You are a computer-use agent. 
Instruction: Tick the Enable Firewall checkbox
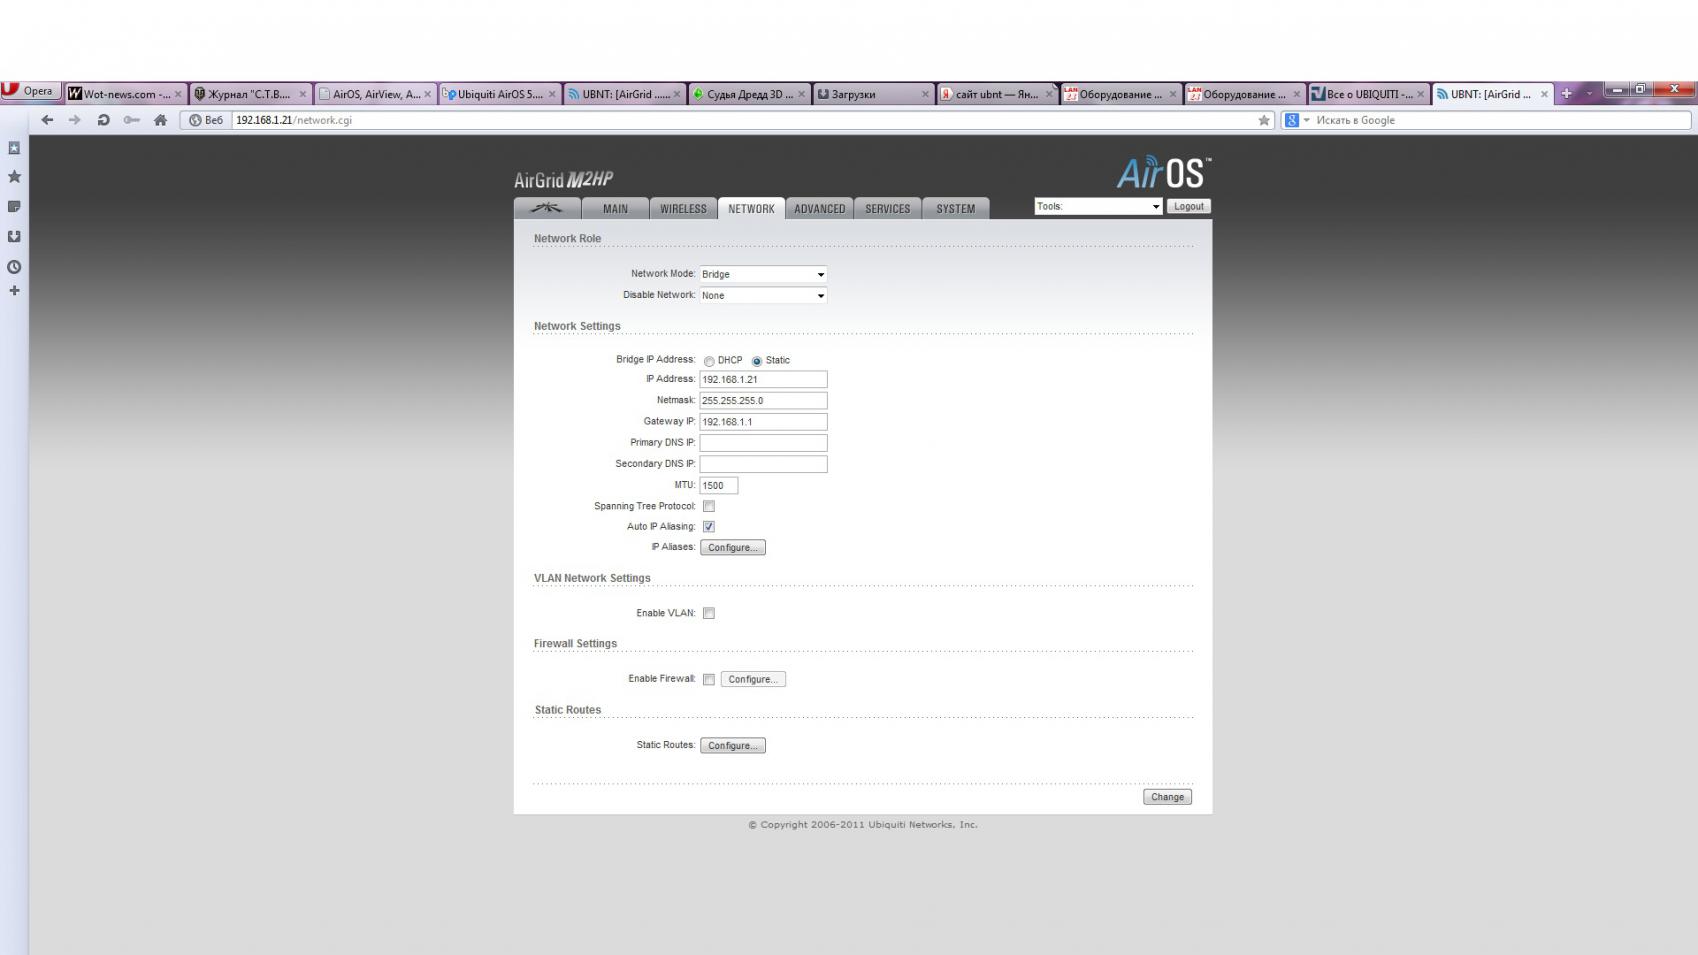709,679
